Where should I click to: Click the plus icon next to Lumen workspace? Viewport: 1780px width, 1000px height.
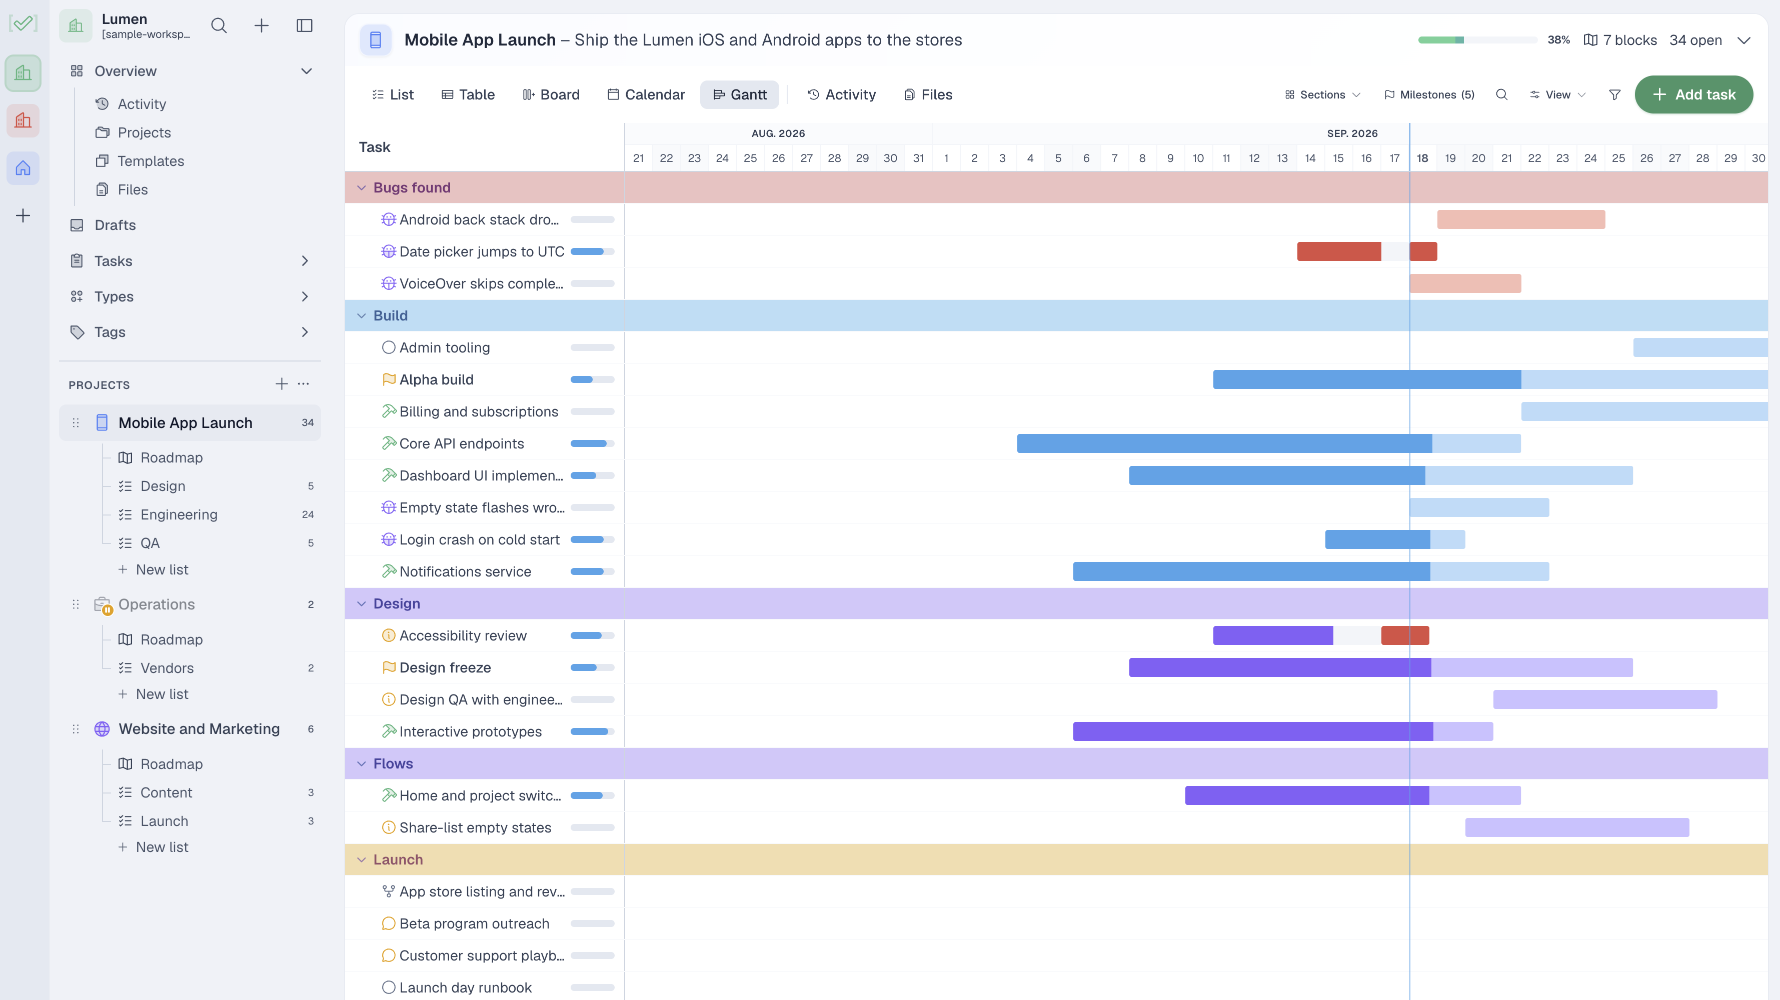[261, 26]
